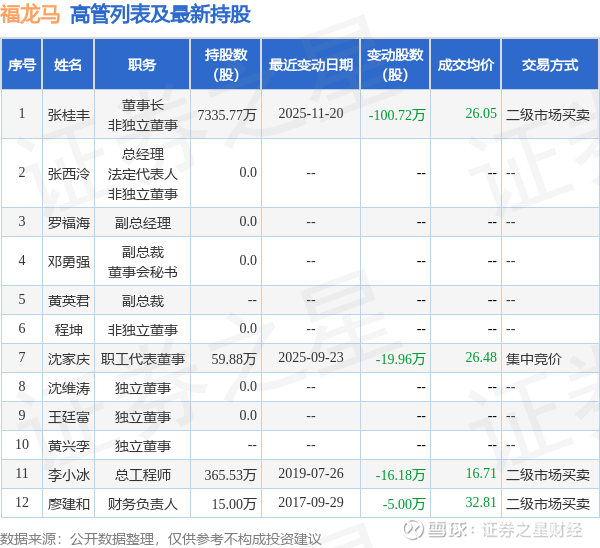The height and width of the screenshot is (548, 600).
Task: Select the 姓名 column header
Action: click(x=68, y=64)
